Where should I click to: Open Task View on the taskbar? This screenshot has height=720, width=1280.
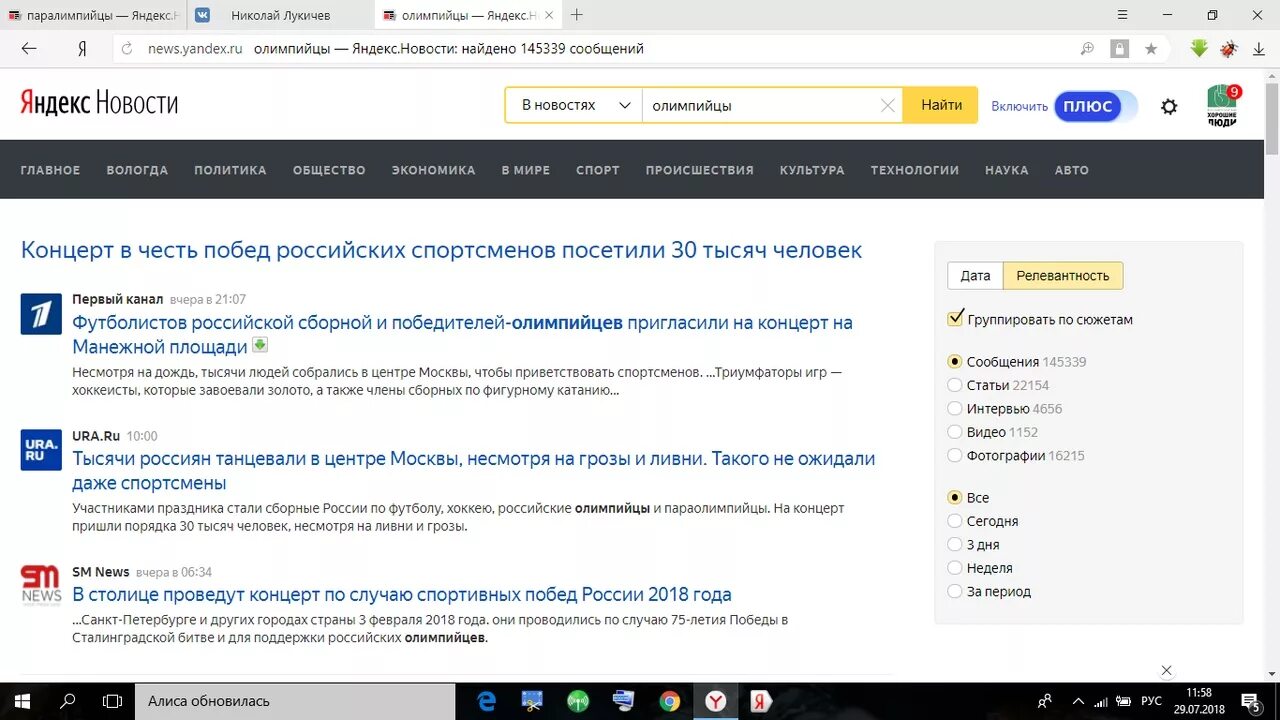(113, 701)
